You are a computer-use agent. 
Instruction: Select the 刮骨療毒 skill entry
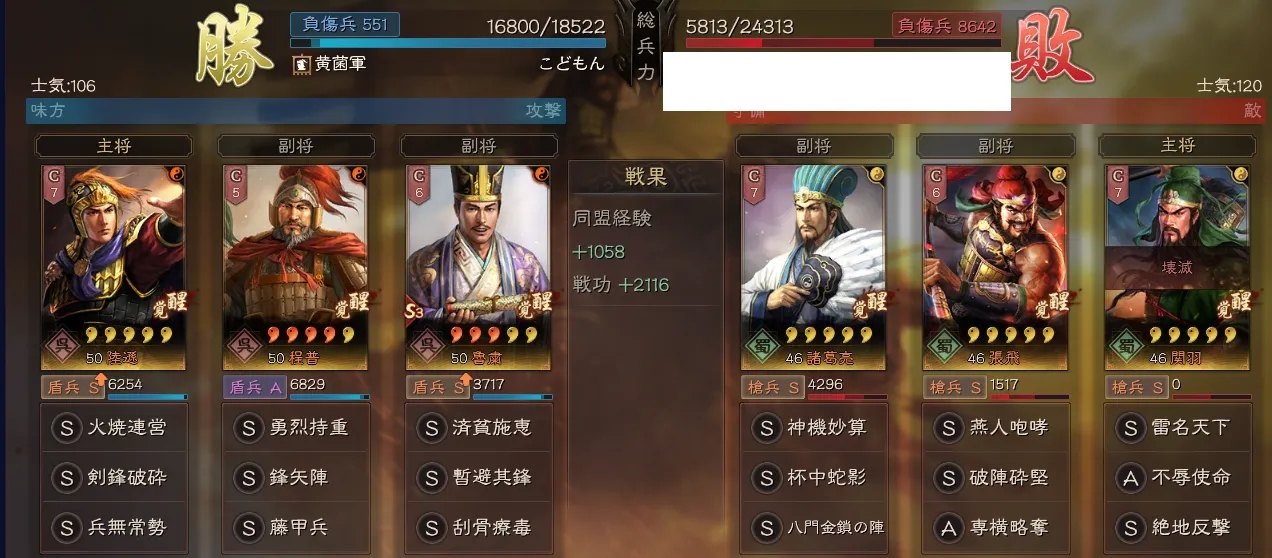479,528
